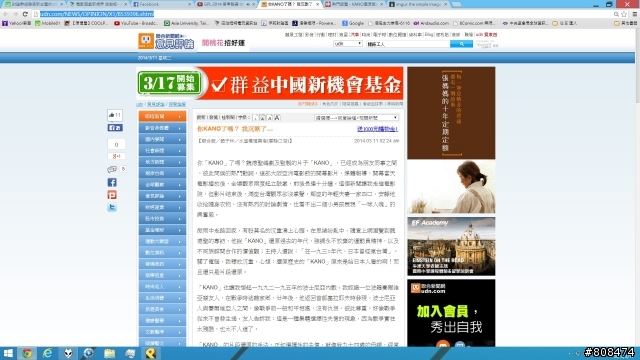The width and height of the screenshot is (640, 360).
Task: Go back with the browser back arrow
Action: tap(6, 14)
